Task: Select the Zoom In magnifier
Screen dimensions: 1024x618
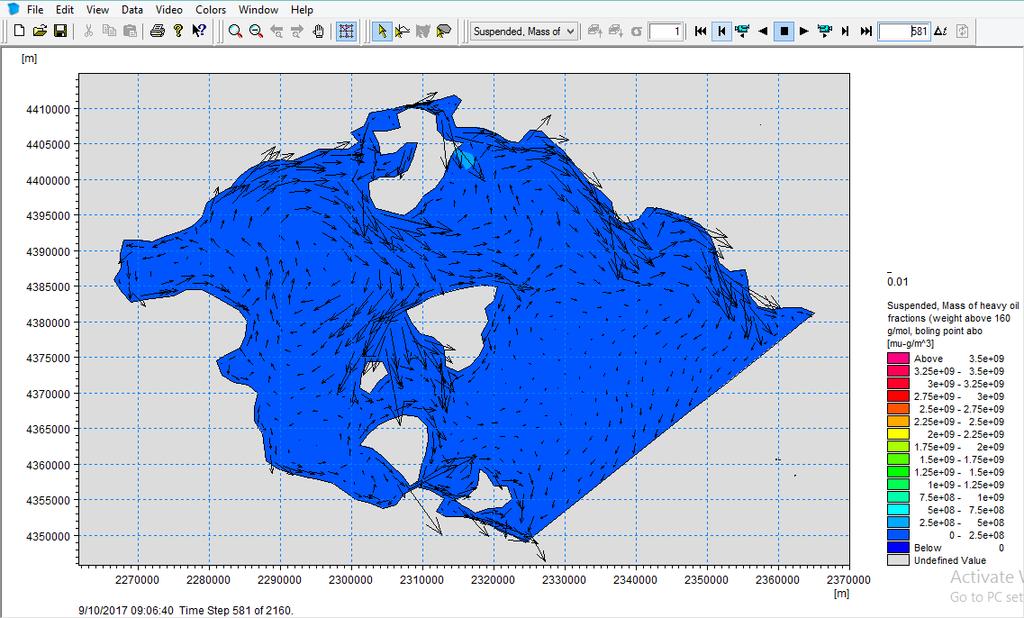Action: coord(235,31)
